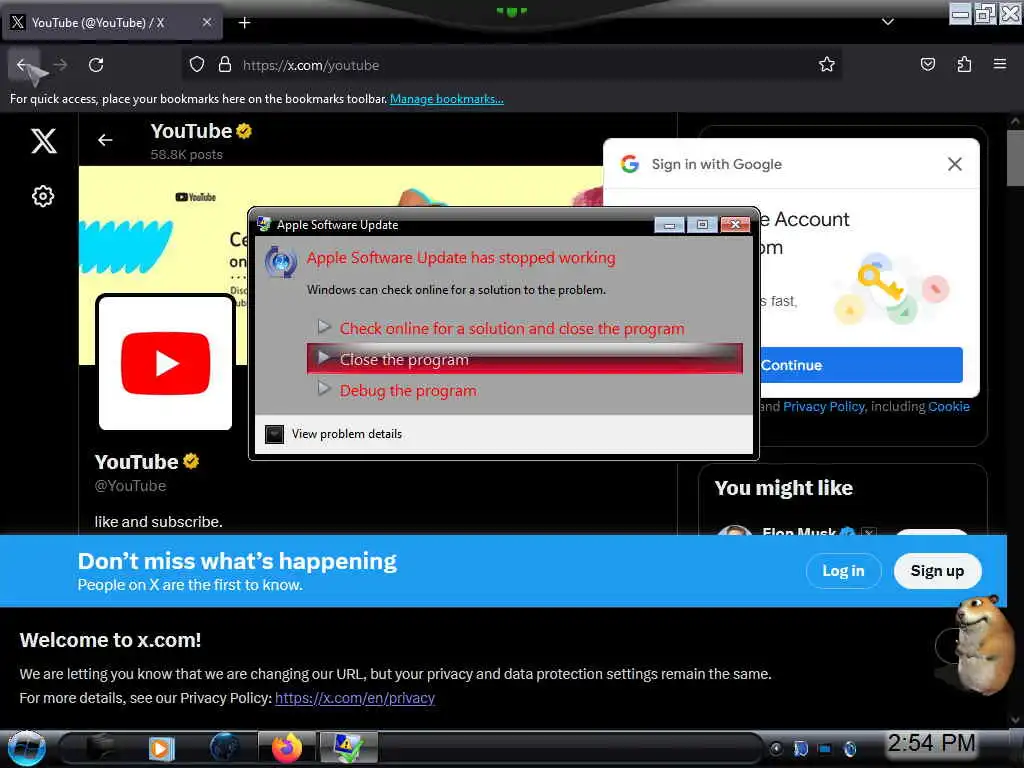
Task: Click the hamster desktop mascot
Action: click(985, 643)
